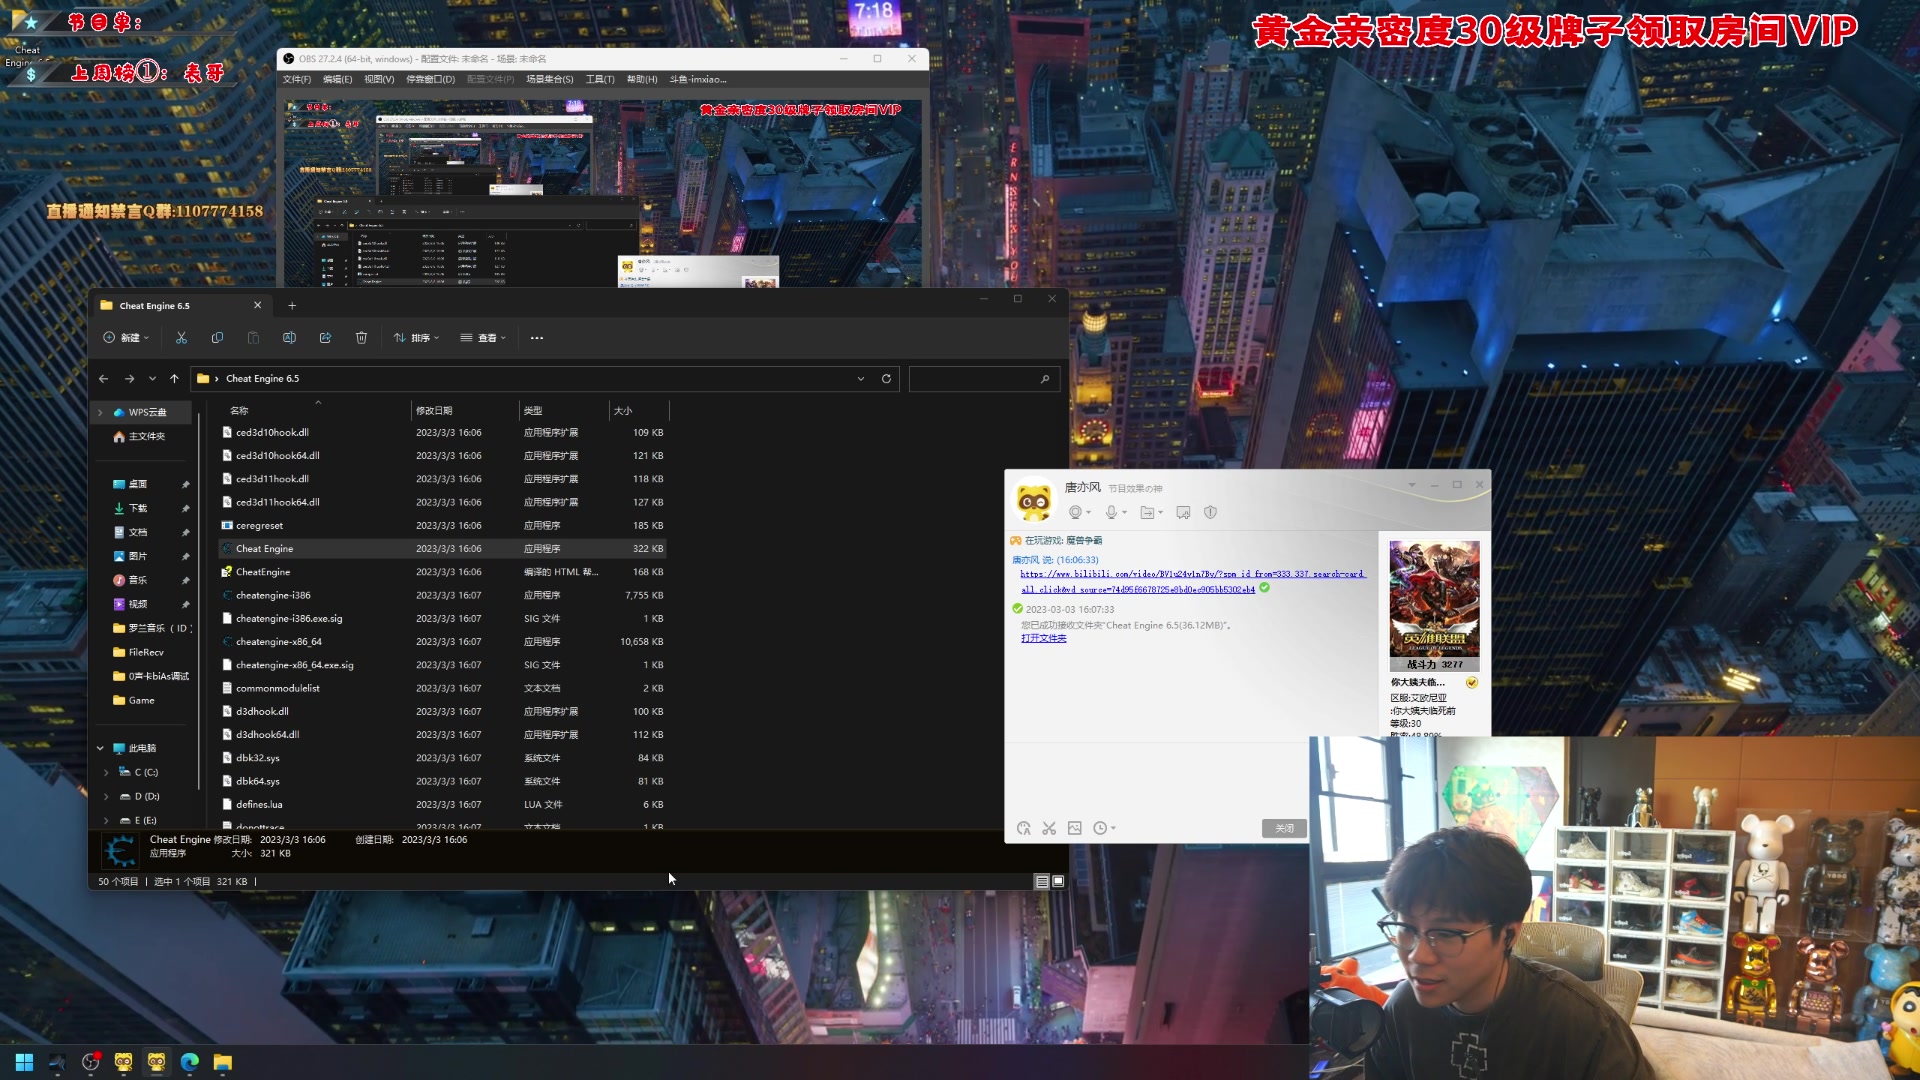Click the shield report icon in chat header
Viewport: 1920px width, 1080px height.
[1210, 512]
